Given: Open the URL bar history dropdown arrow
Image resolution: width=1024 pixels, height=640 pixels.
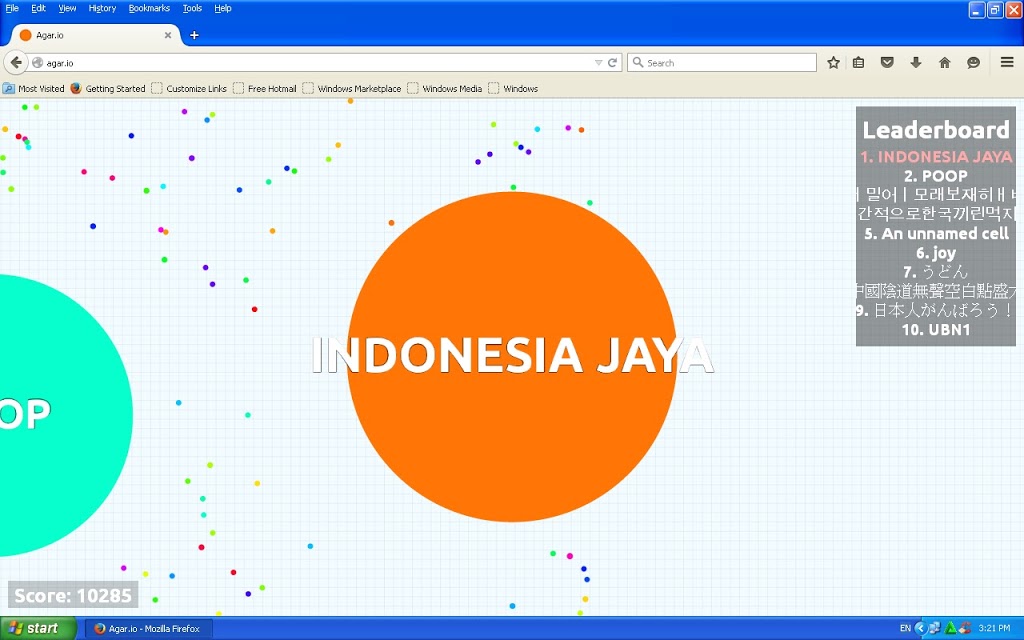Looking at the screenshot, I should (598, 63).
